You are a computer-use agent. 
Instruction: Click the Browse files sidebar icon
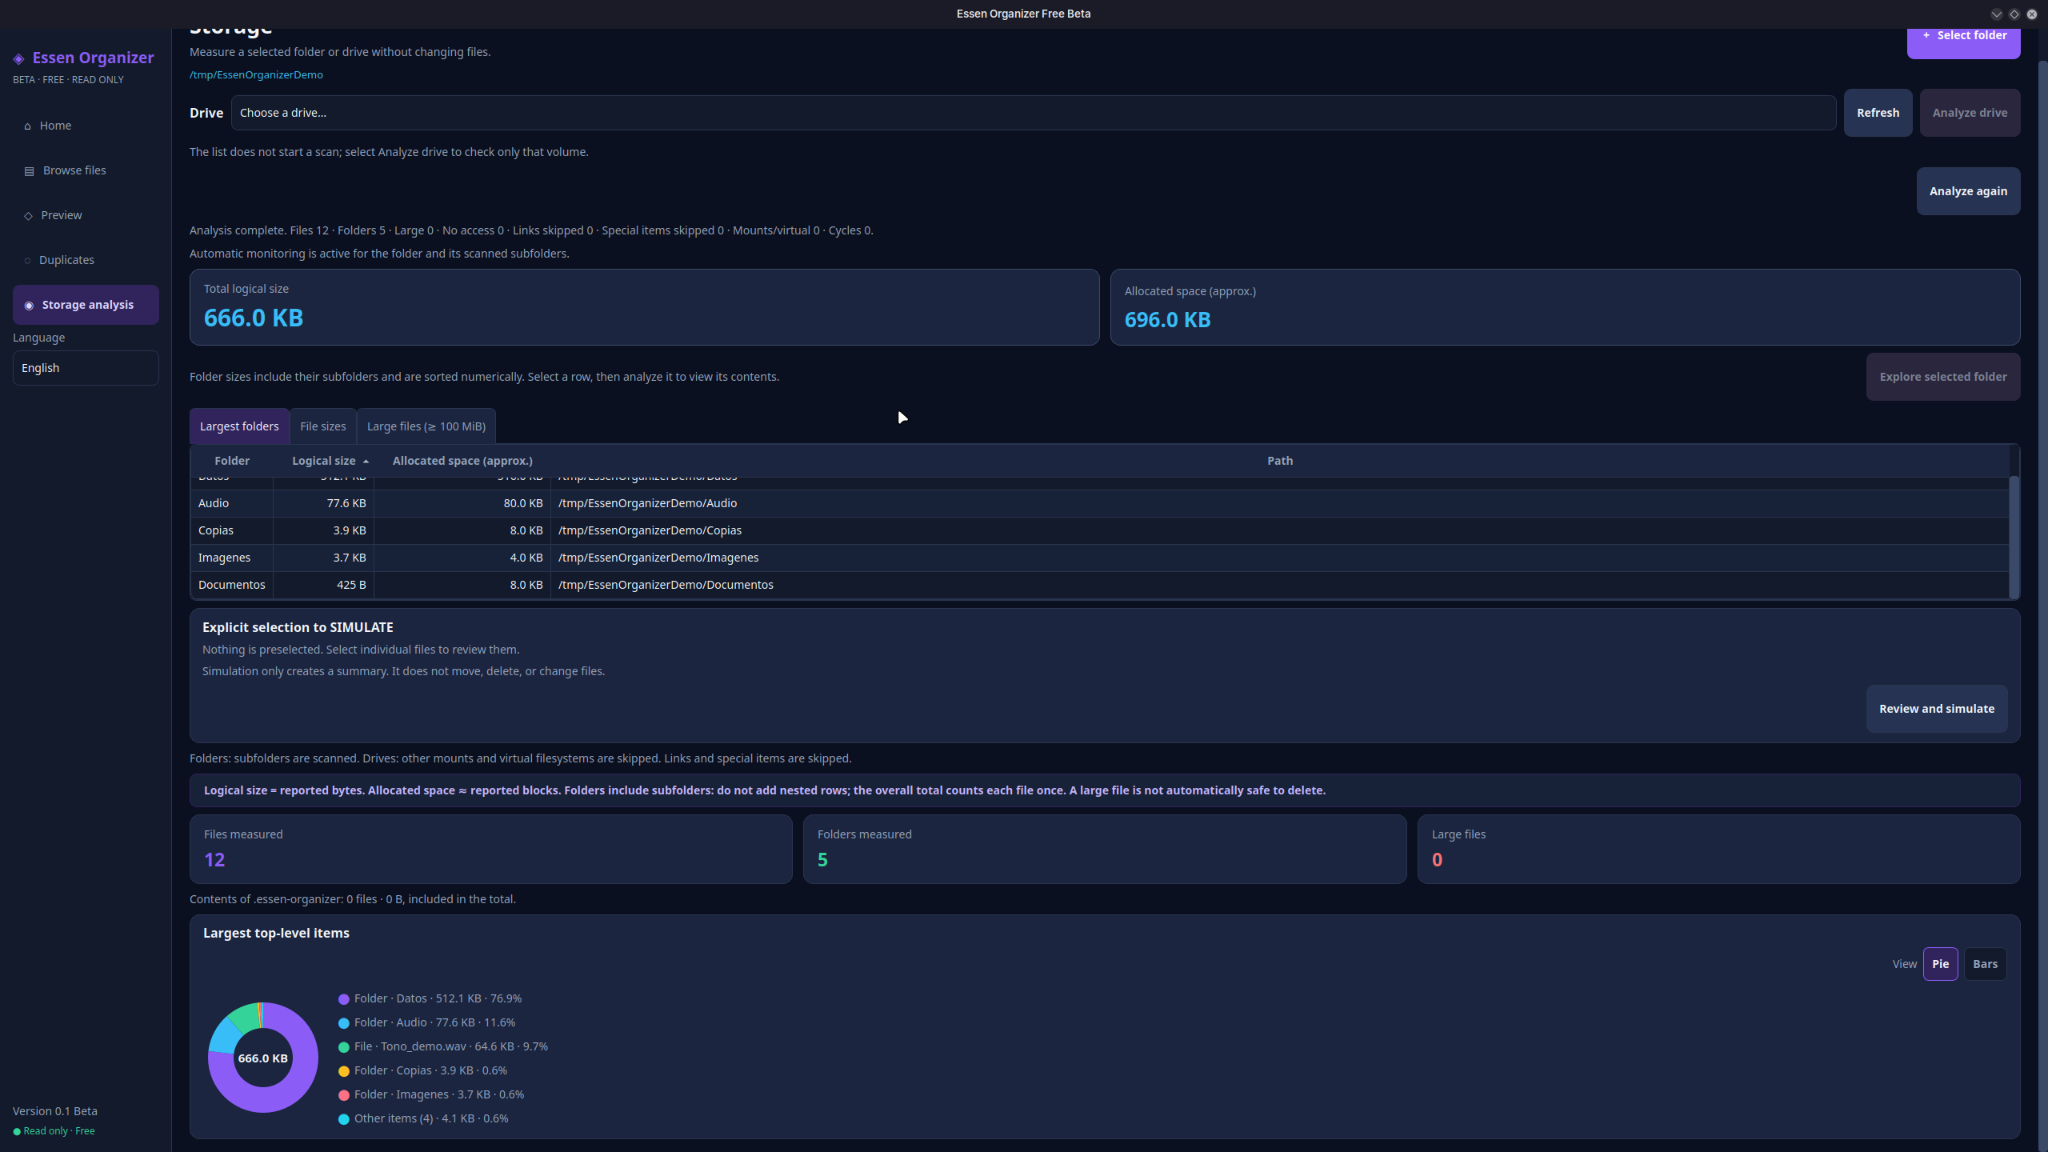click(29, 171)
